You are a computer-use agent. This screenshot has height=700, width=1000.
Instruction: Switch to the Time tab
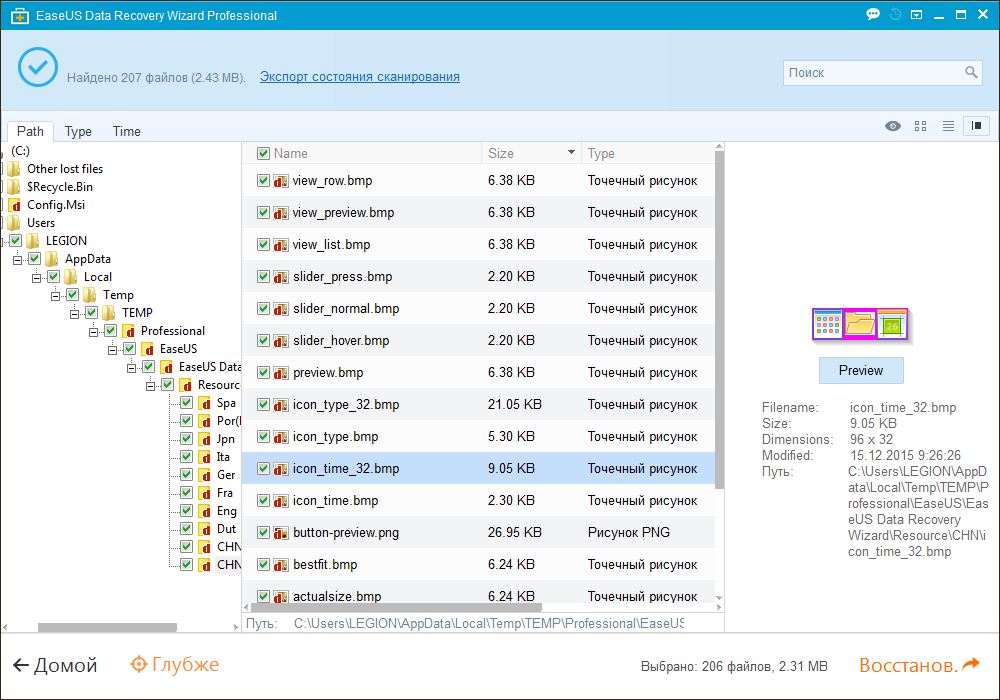click(126, 131)
